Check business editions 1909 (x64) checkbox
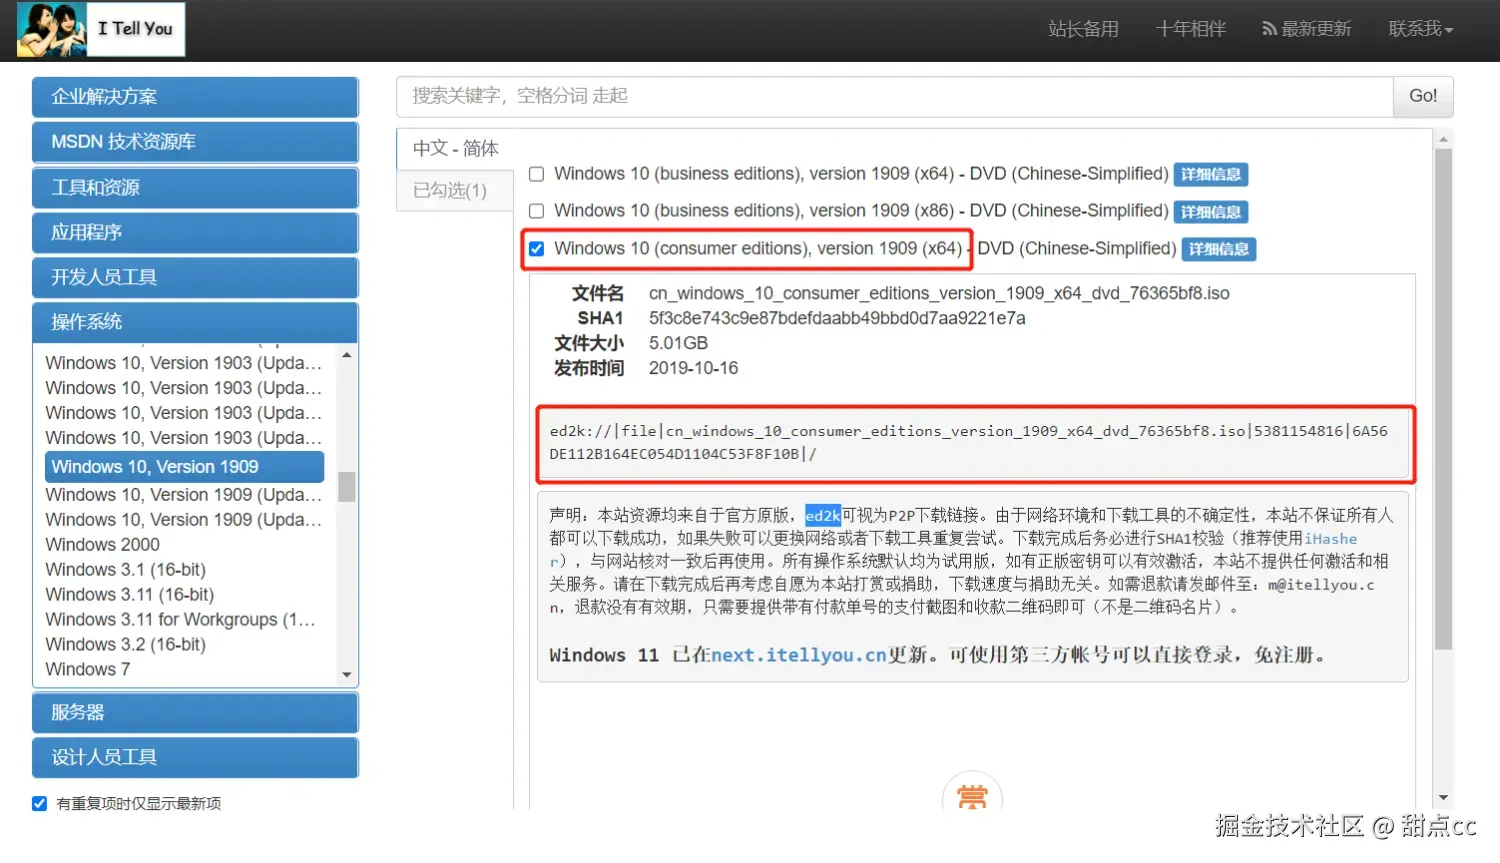This screenshot has width=1500, height=863. 536,174
